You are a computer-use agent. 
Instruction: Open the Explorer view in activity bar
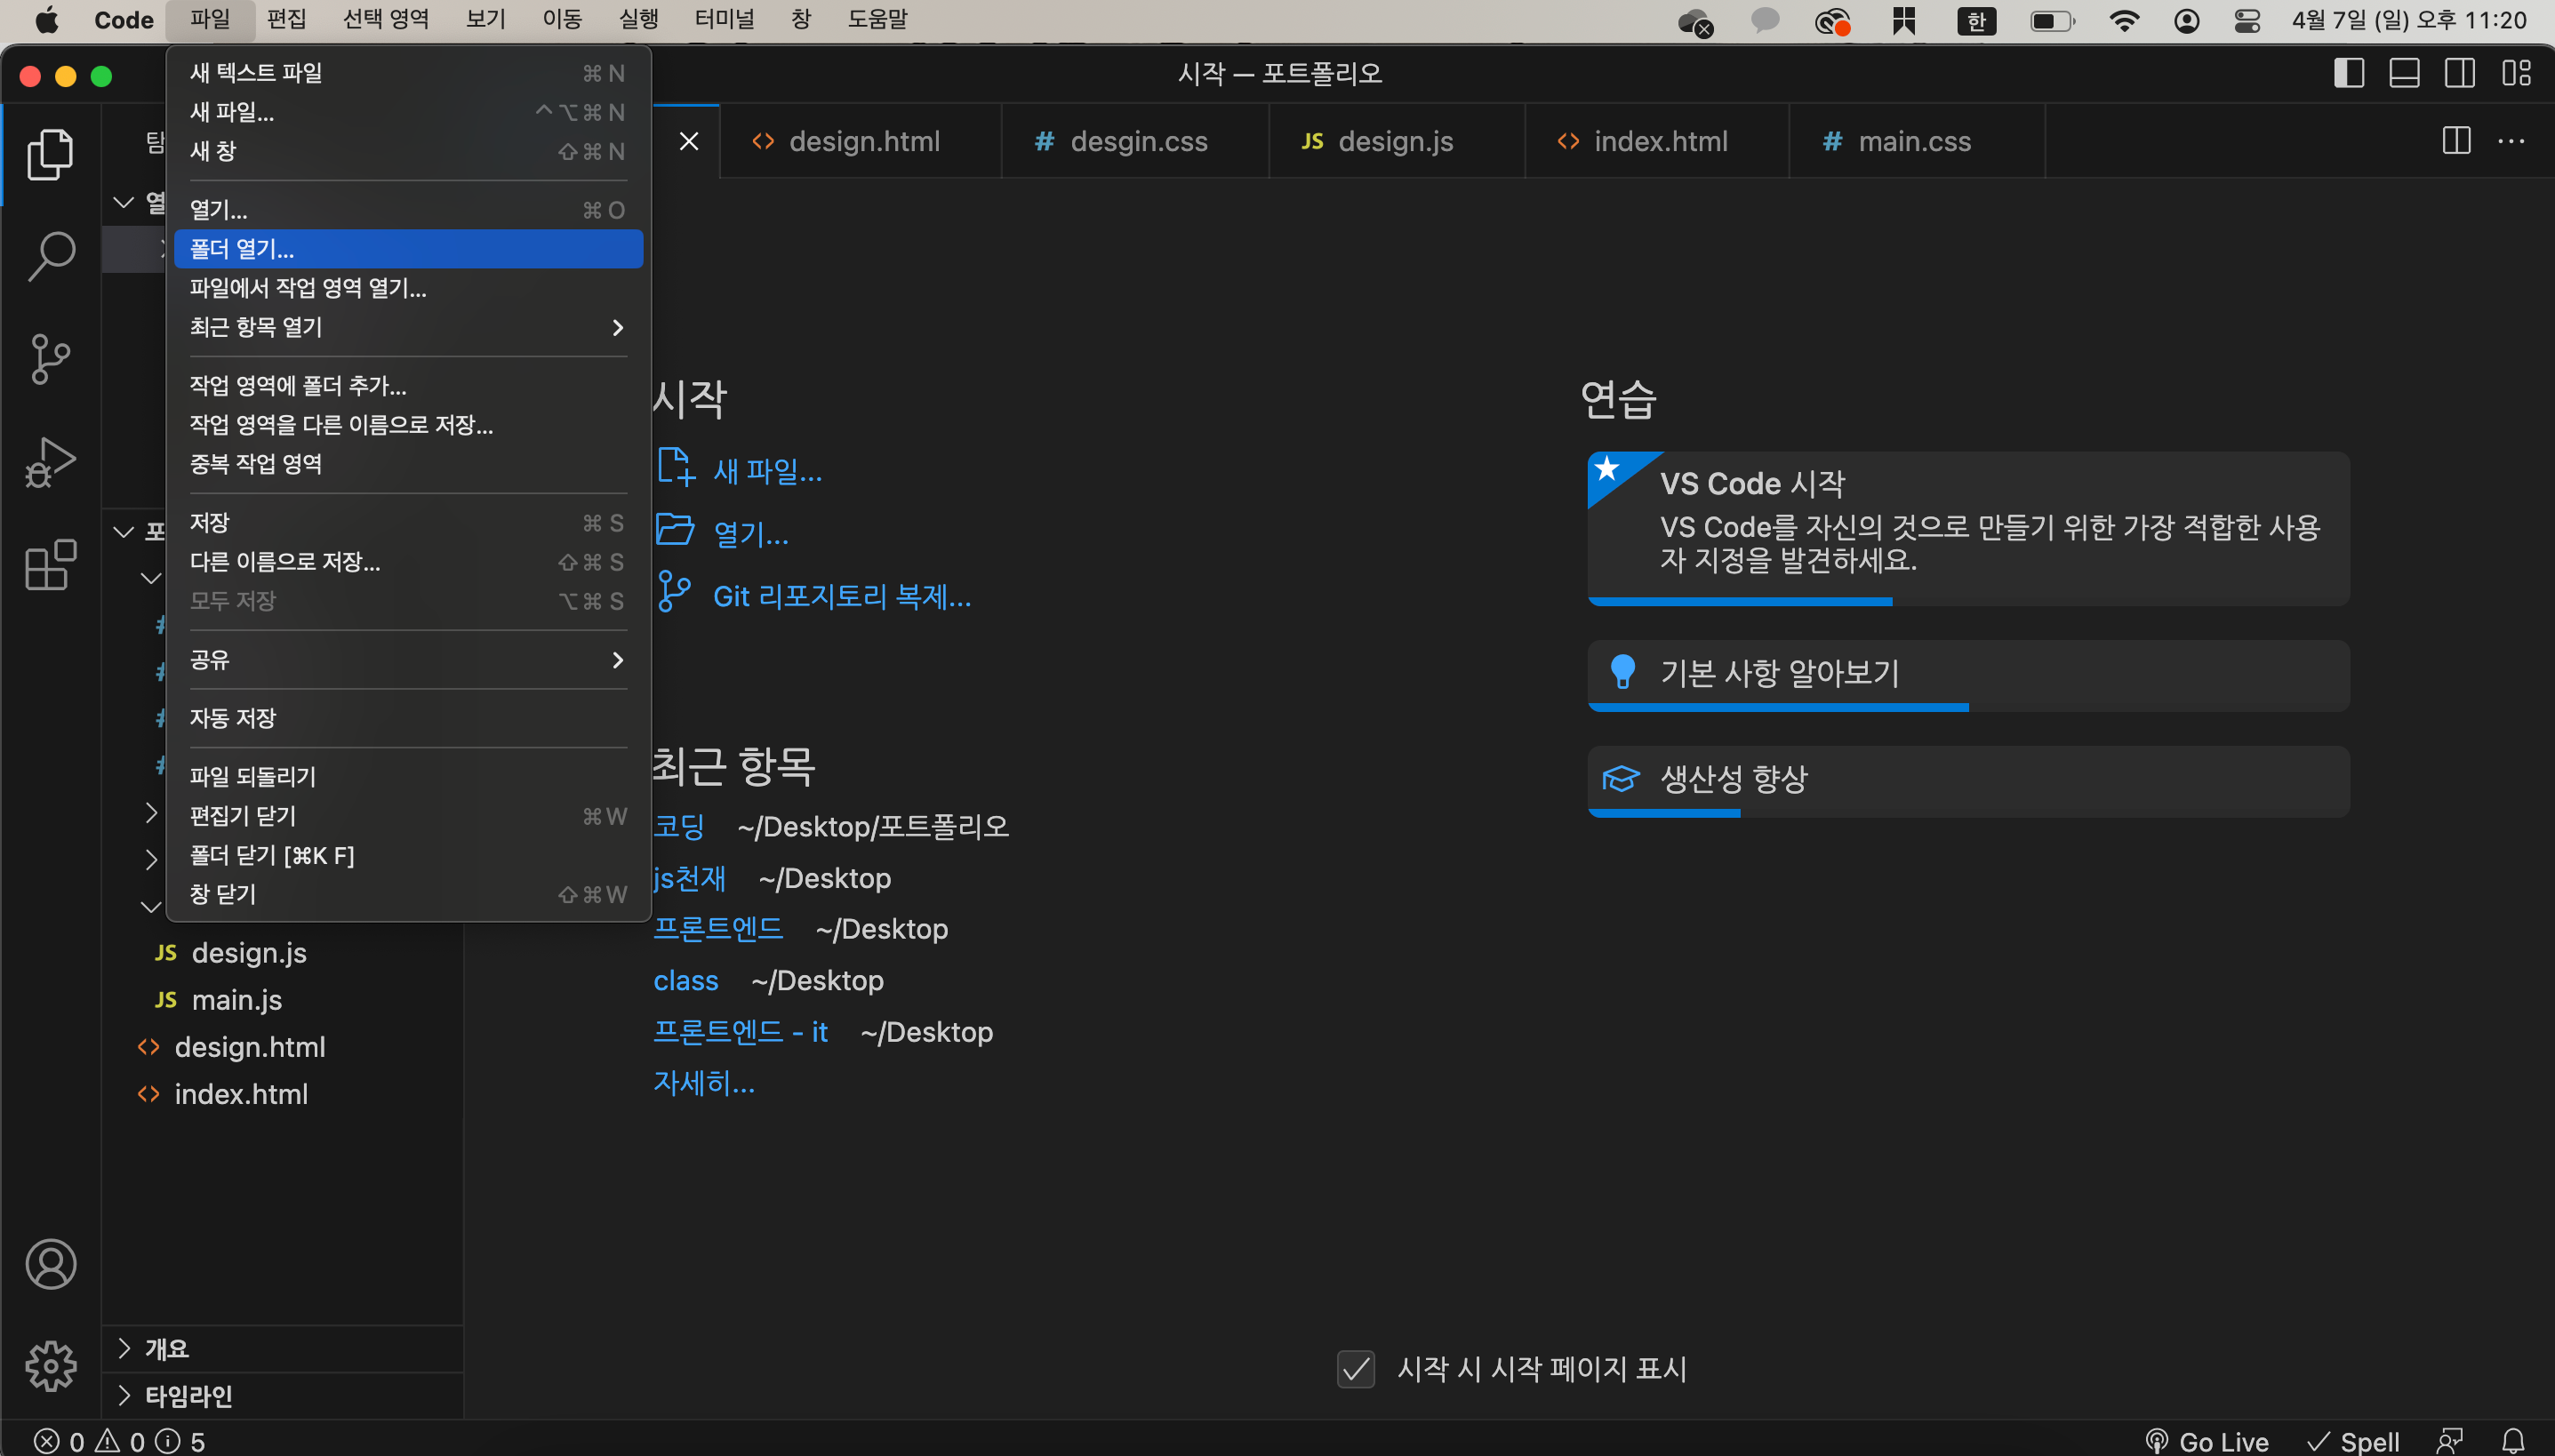[50, 154]
